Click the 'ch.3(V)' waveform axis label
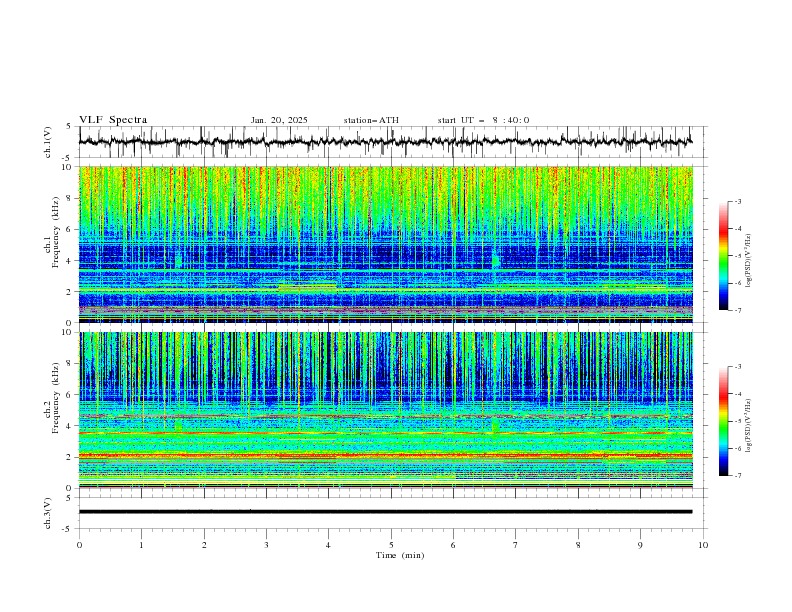The width and height of the screenshot is (792, 612). point(48,513)
